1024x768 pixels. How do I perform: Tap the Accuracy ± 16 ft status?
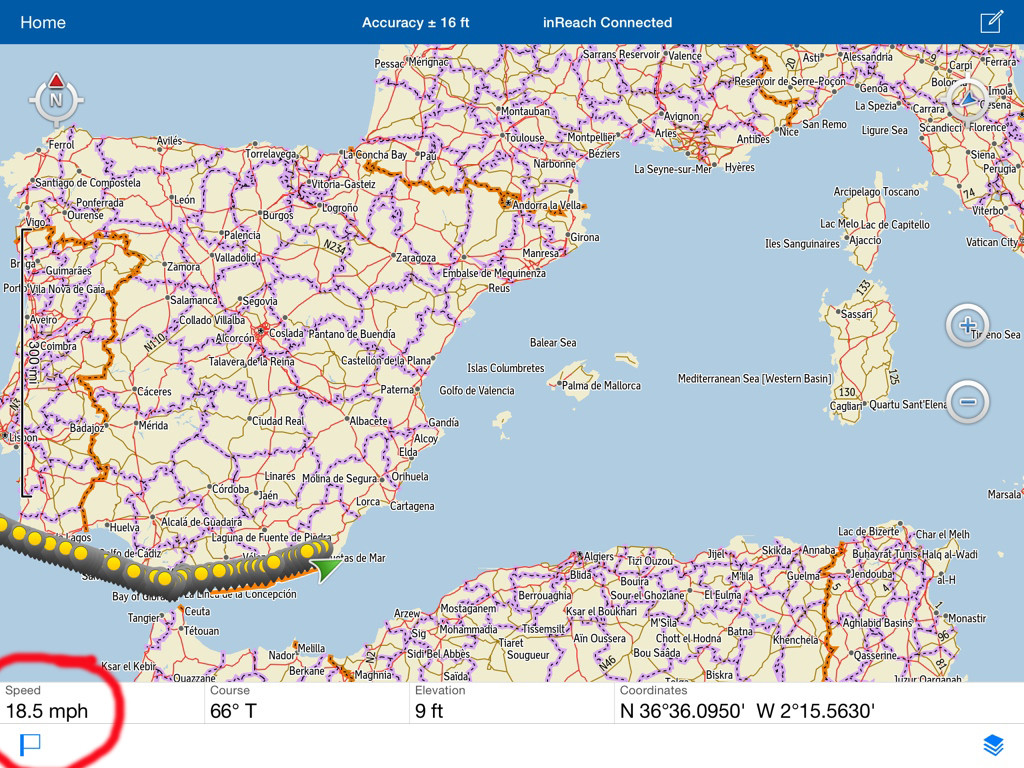click(415, 22)
